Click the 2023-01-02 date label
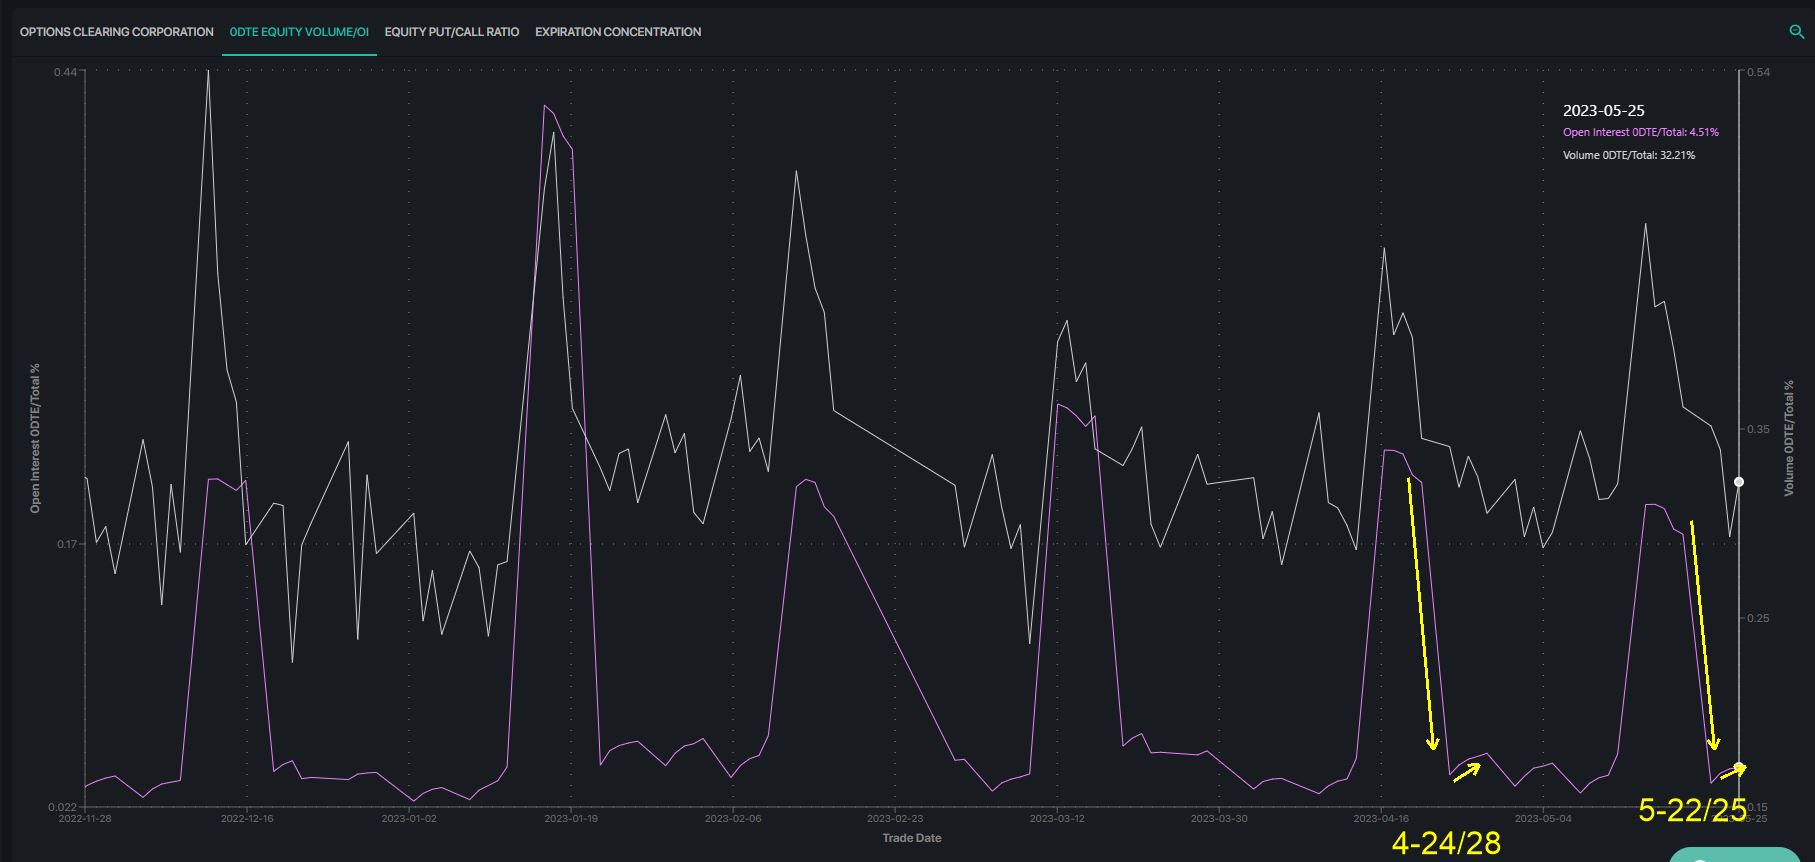This screenshot has height=862, width=1815. pos(409,818)
